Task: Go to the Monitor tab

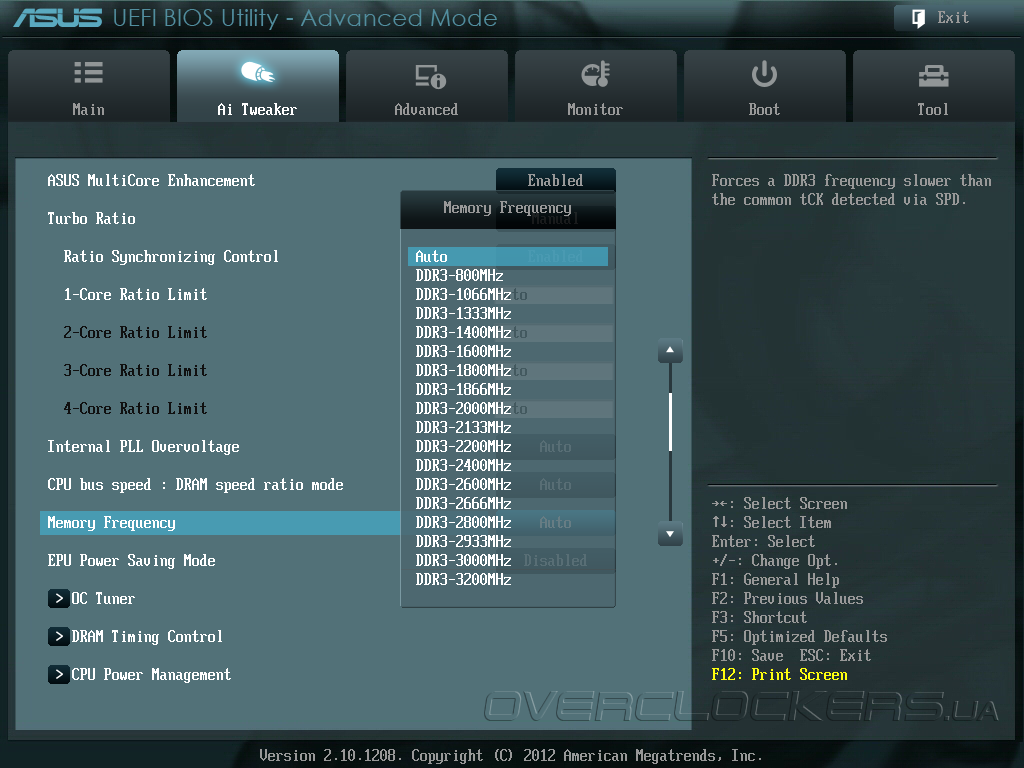Action: coord(596,86)
